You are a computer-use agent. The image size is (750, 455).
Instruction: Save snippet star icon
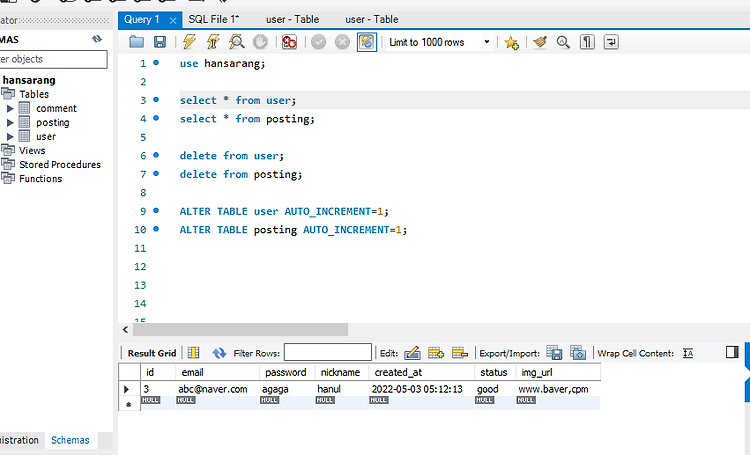(x=511, y=43)
